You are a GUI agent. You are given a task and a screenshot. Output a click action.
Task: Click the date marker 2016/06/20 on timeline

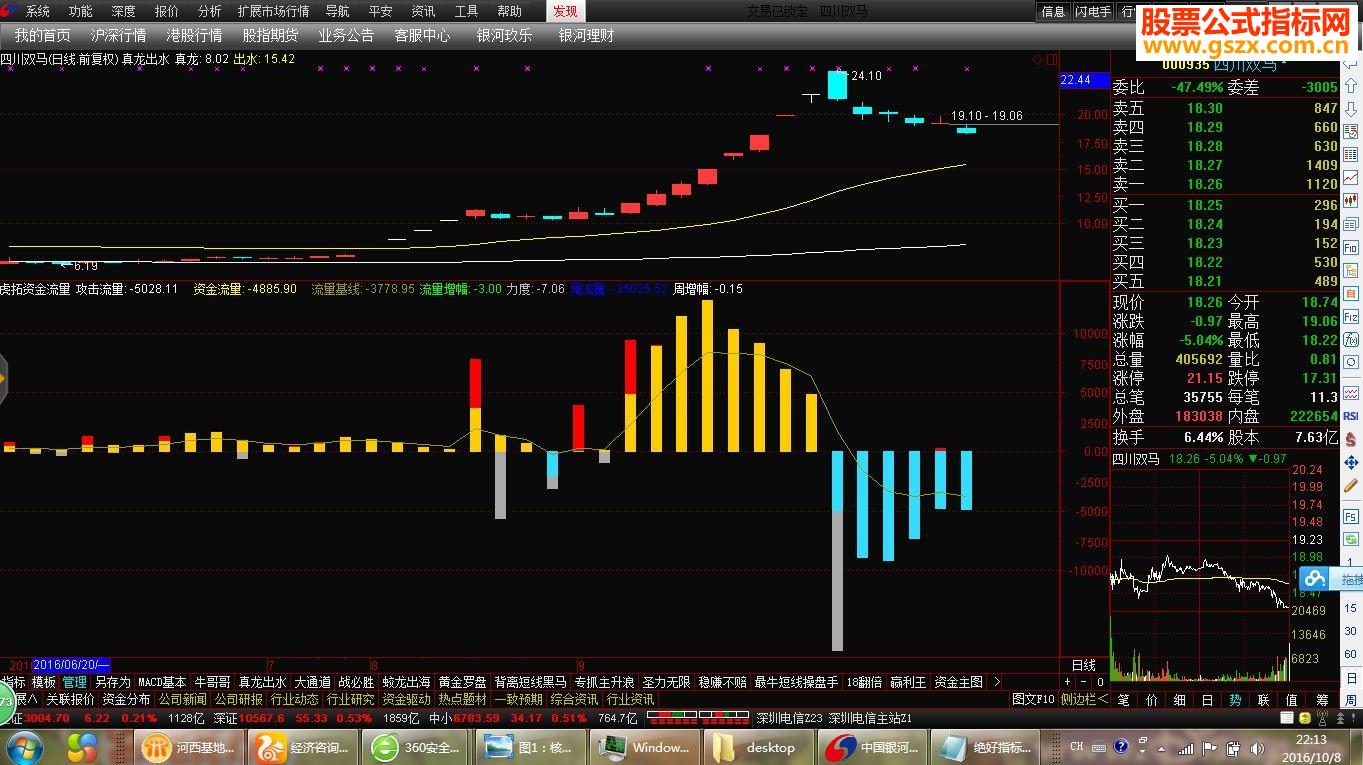[x=71, y=664]
